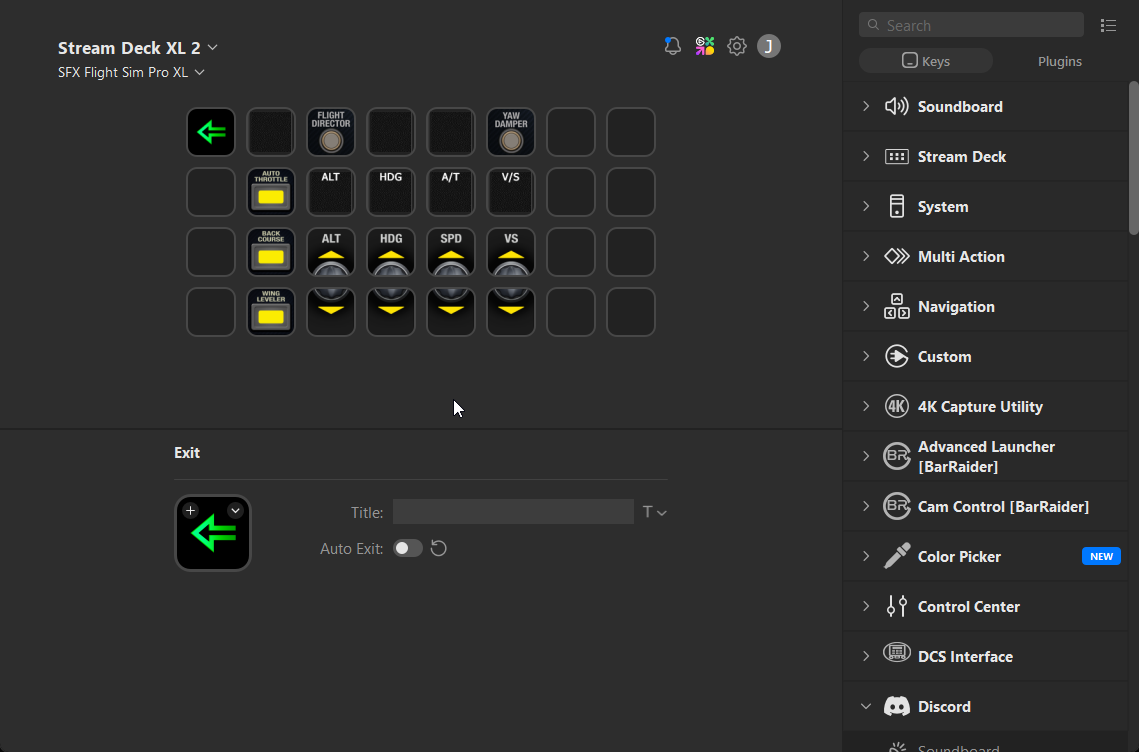Open the settings gear icon
Image resolution: width=1139 pixels, height=752 pixels.
point(737,46)
